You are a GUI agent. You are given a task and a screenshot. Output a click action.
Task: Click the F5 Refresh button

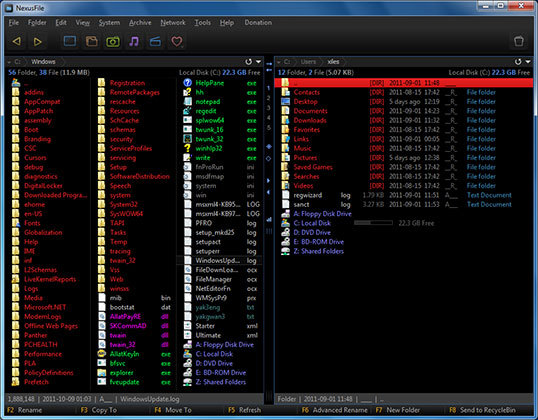pos(245,410)
